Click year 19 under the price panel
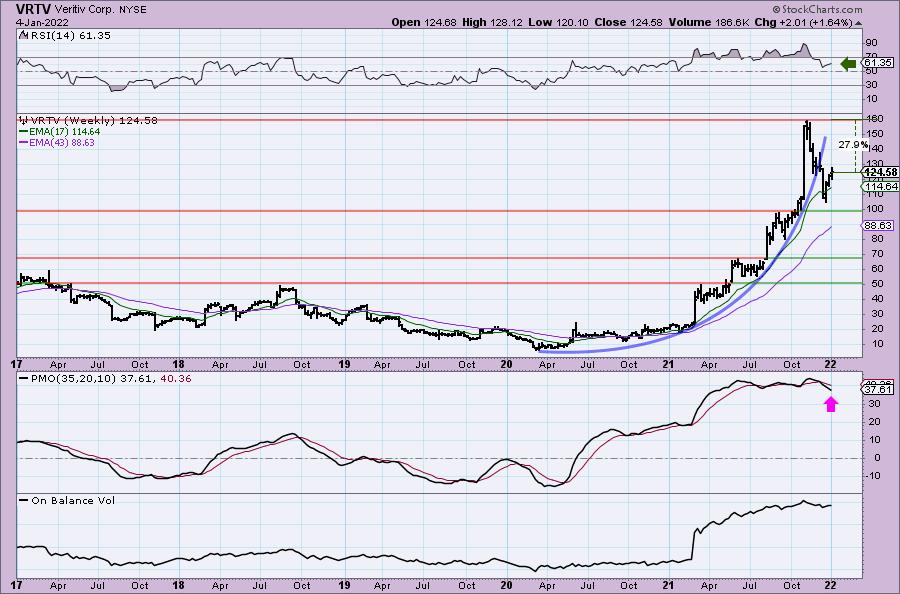900x594 pixels. pyautogui.click(x=344, y=364)
